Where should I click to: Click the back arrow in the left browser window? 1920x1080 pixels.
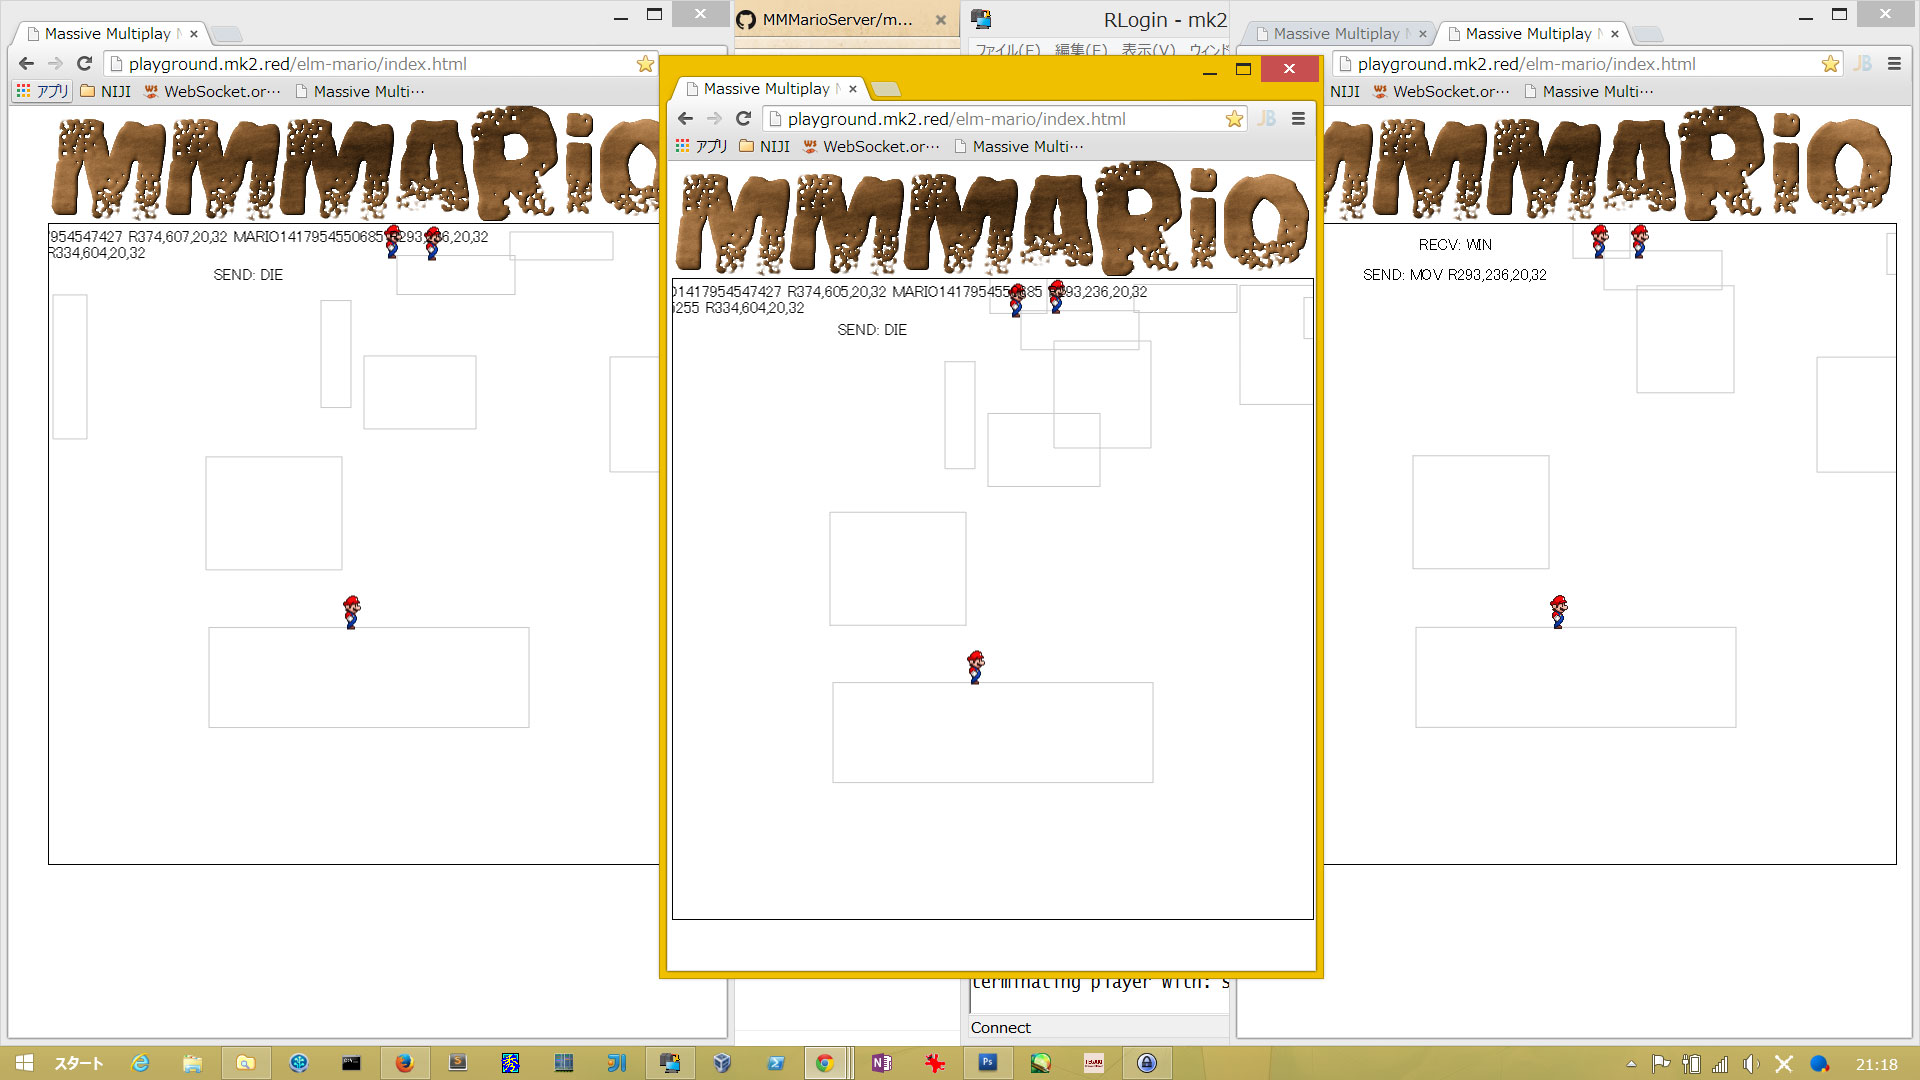tap(27, 64)
